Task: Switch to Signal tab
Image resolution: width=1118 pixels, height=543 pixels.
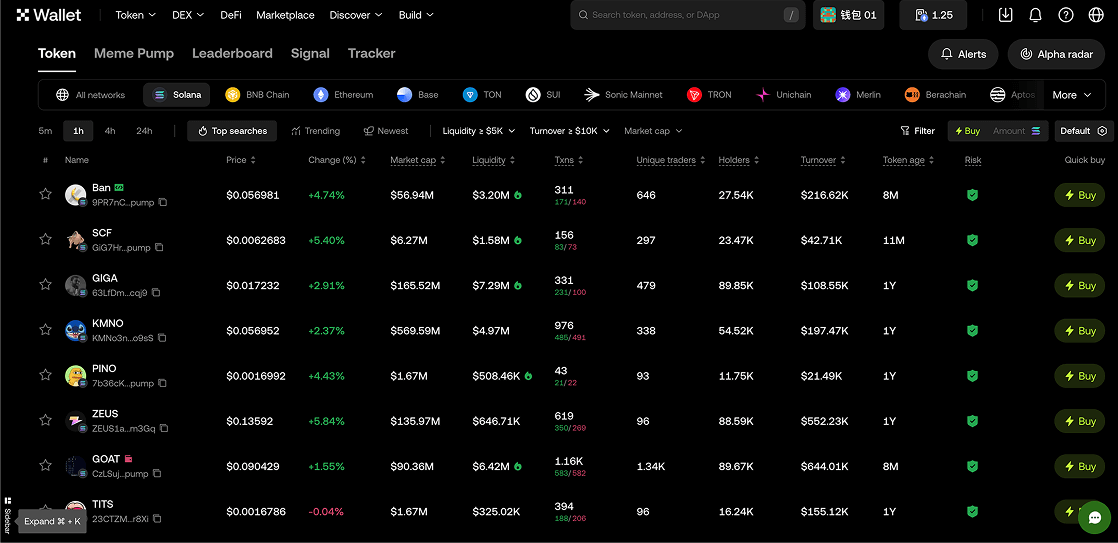Action: click(x=310, y=53)
